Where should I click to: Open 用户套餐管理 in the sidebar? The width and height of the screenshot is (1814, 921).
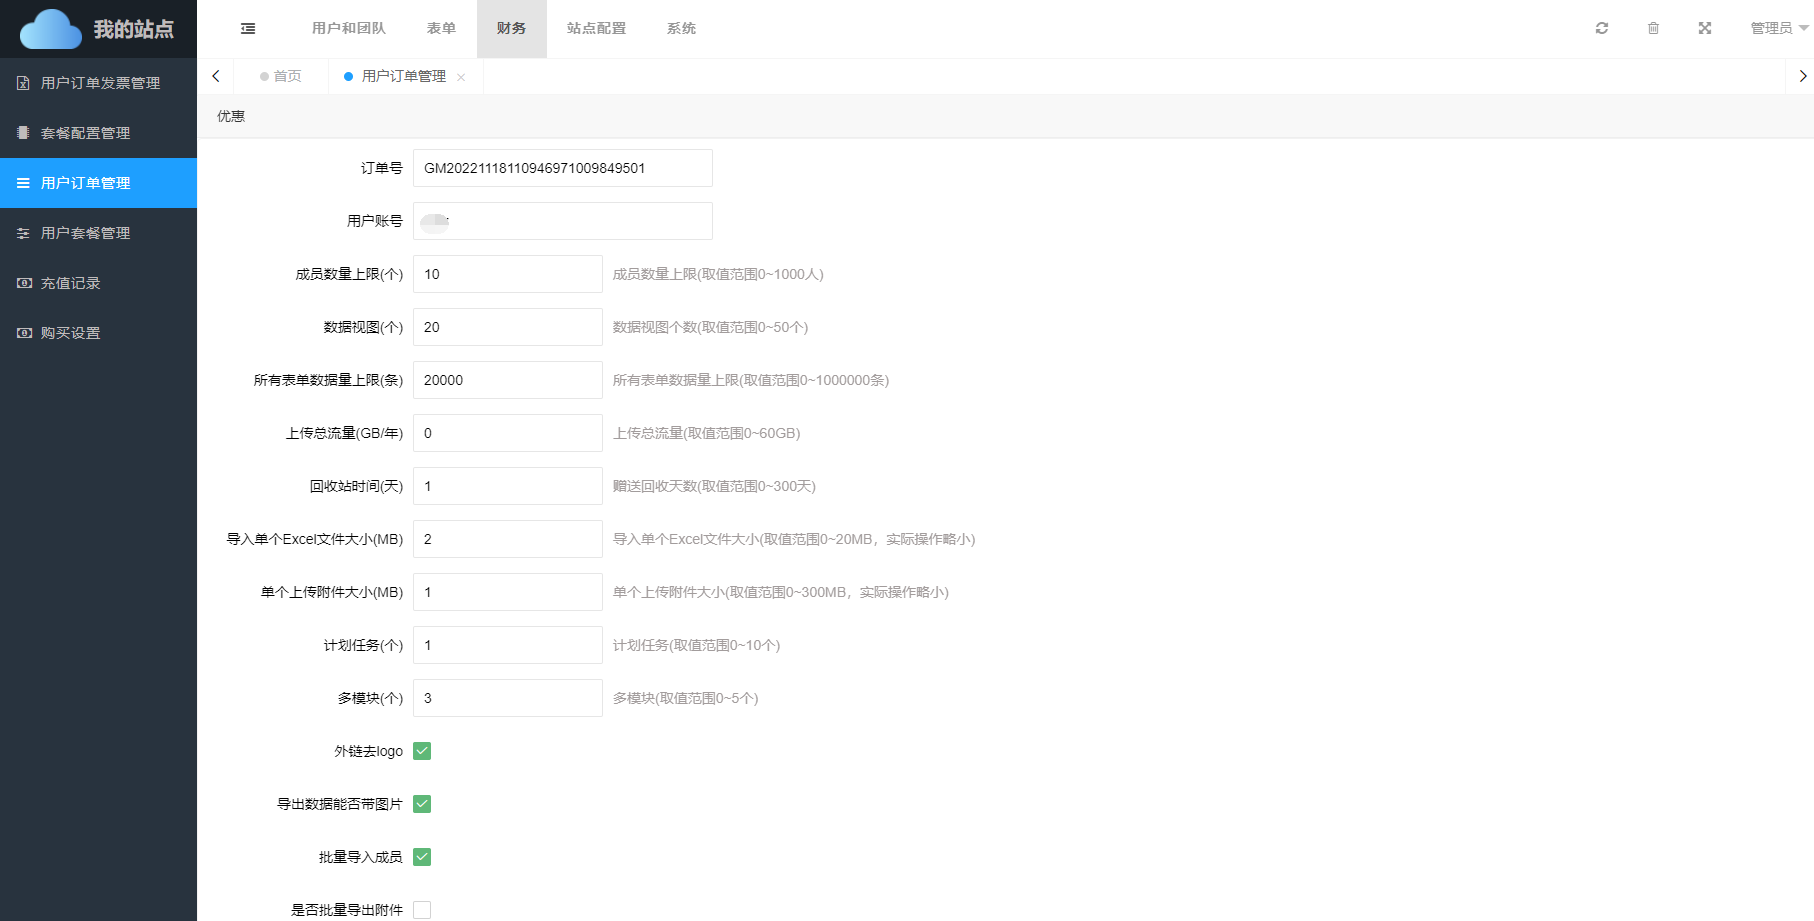(x=85, y=233)
